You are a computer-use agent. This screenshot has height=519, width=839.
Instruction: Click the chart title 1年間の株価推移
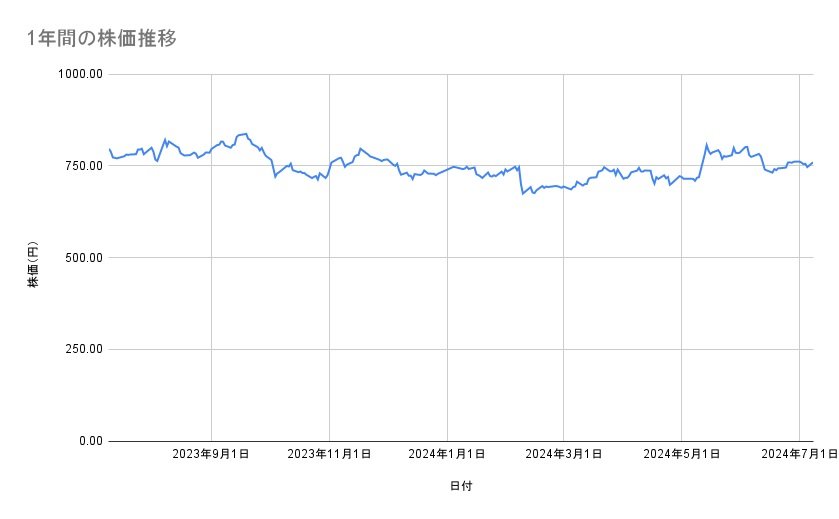click(x=102, y=39)
